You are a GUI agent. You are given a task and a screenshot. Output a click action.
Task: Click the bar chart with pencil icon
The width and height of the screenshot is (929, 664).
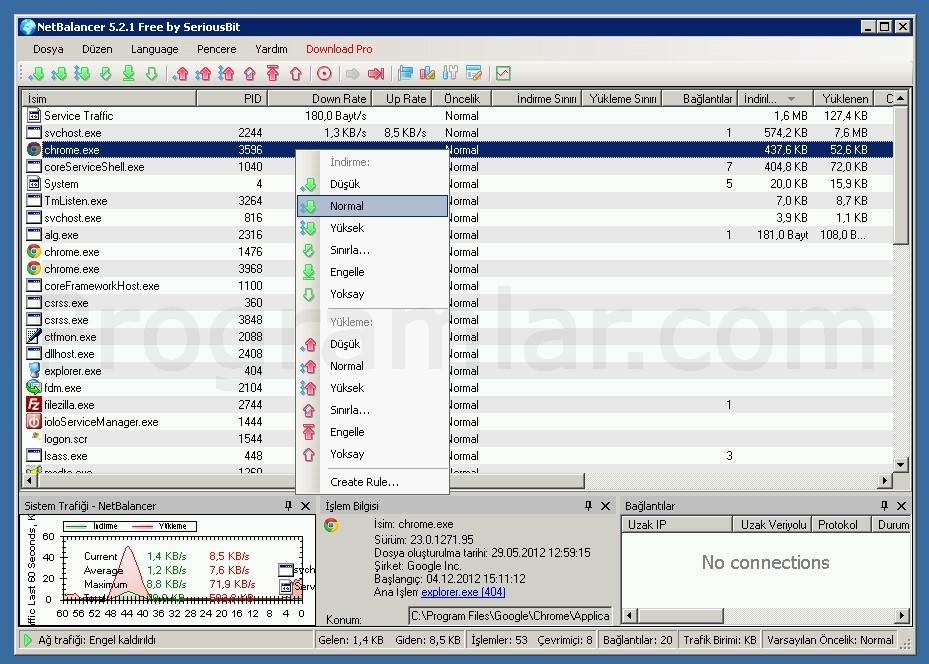[428, 73]
